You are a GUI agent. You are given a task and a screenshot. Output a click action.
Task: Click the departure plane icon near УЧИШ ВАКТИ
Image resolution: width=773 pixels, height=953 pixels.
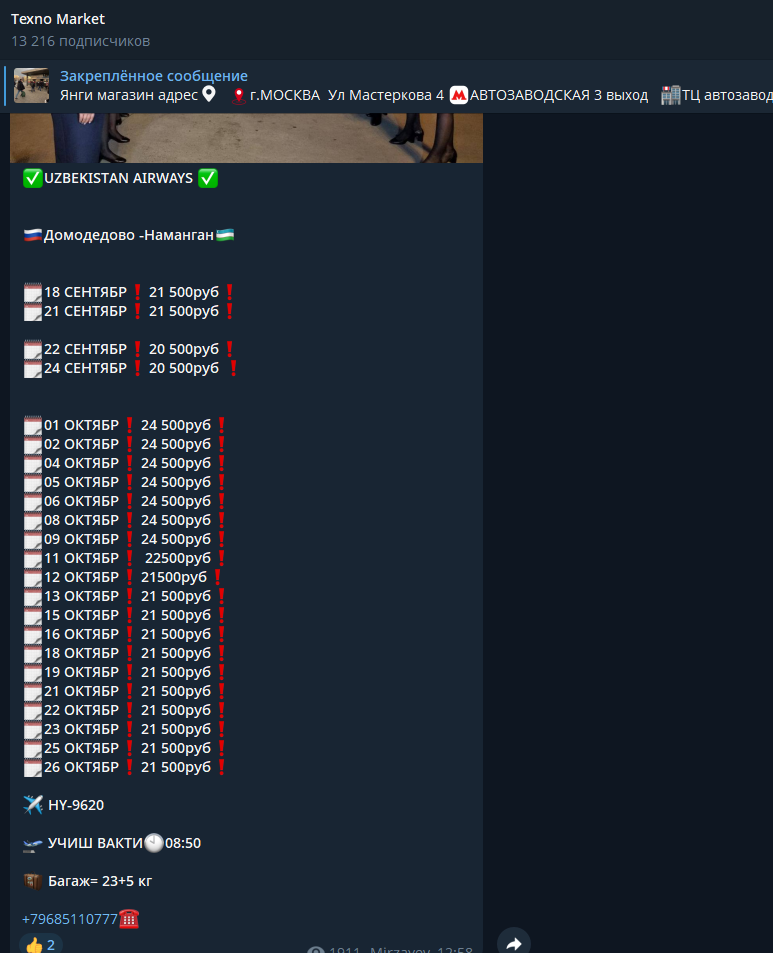coord(33,844)
